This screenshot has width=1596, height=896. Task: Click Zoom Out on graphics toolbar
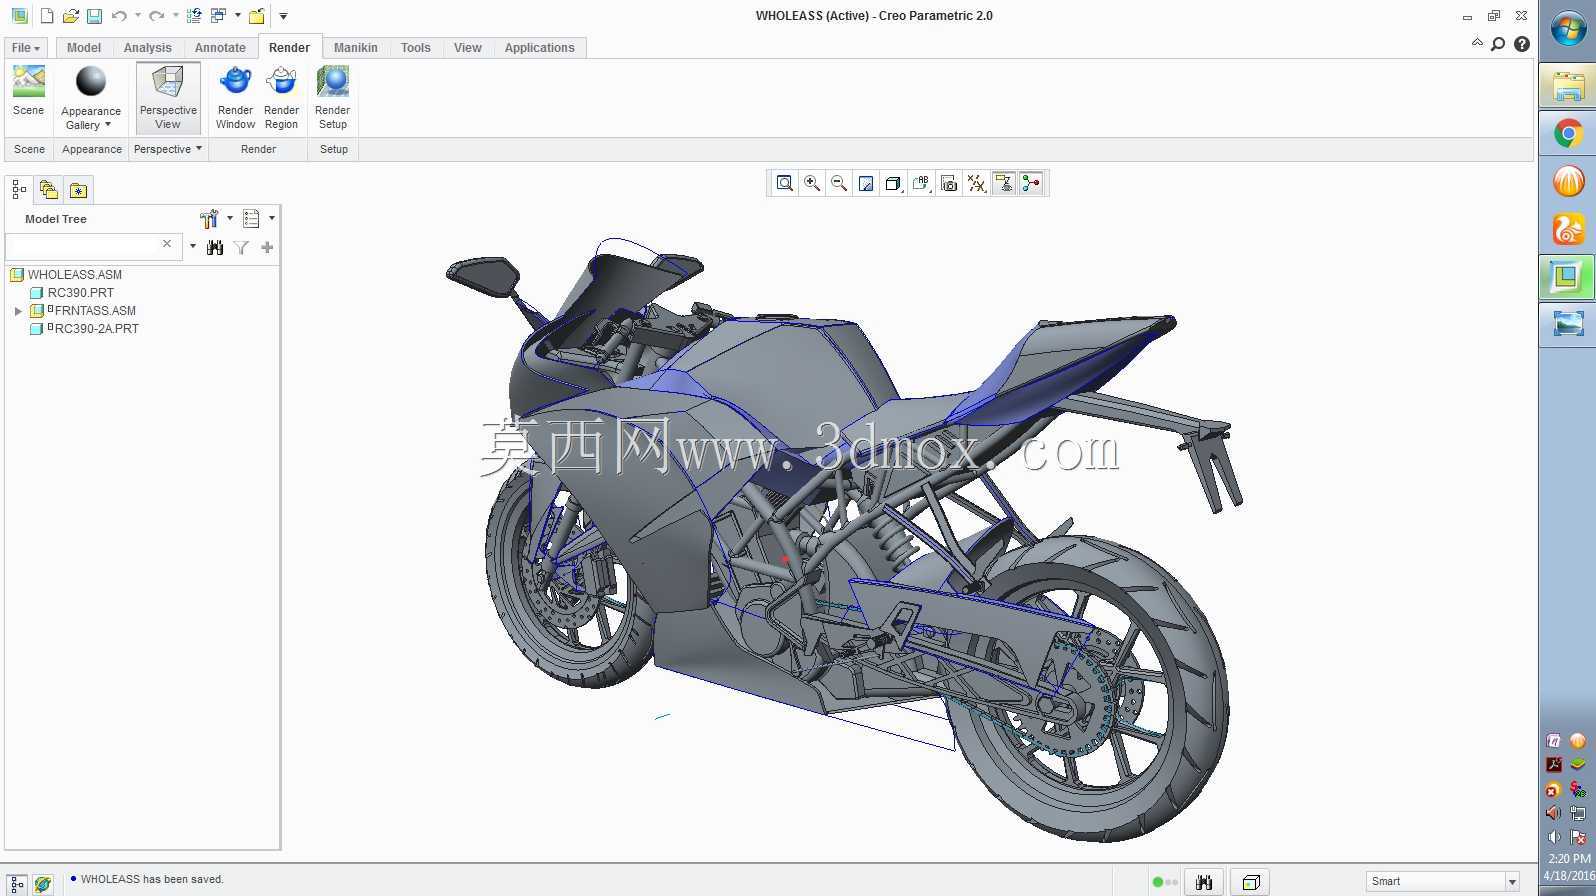pos(839,183)
